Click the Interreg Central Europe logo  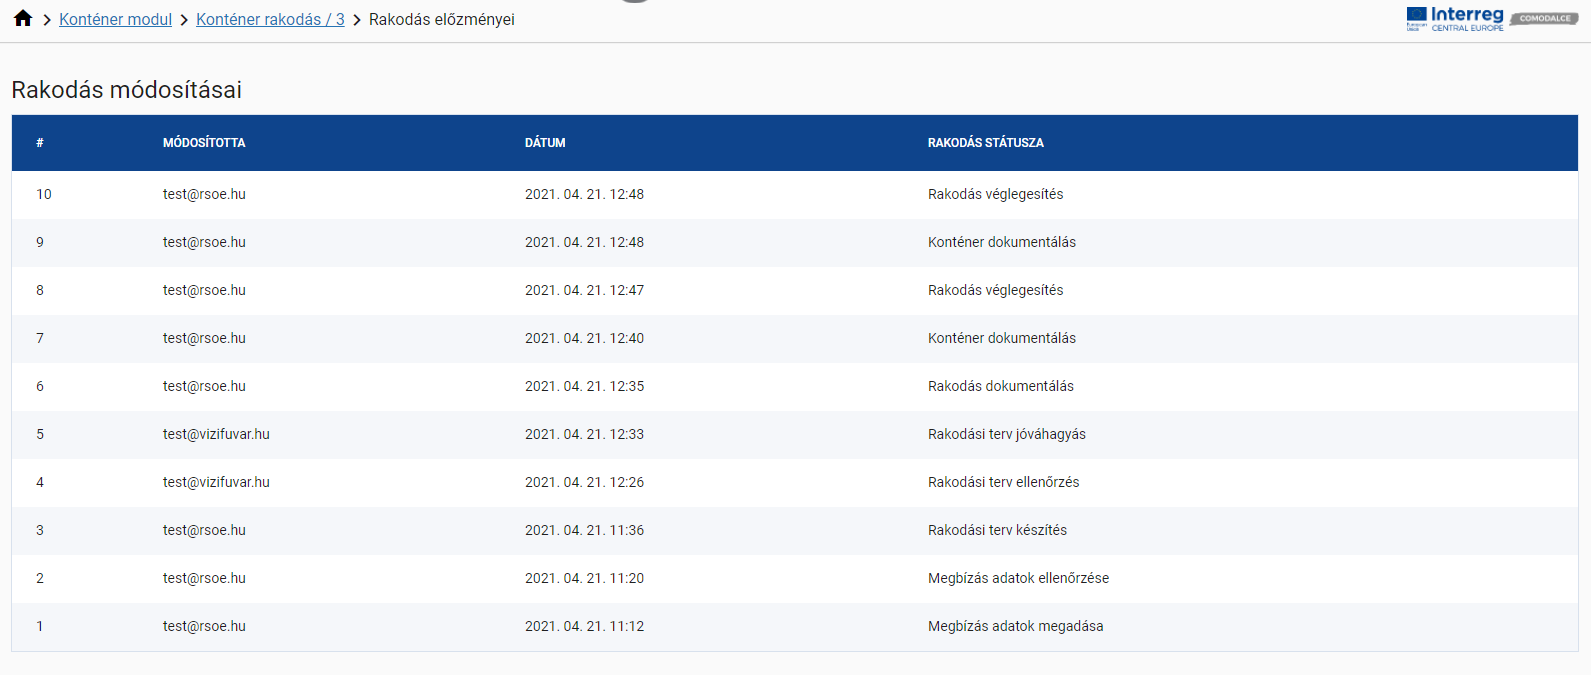(1455, 19)
